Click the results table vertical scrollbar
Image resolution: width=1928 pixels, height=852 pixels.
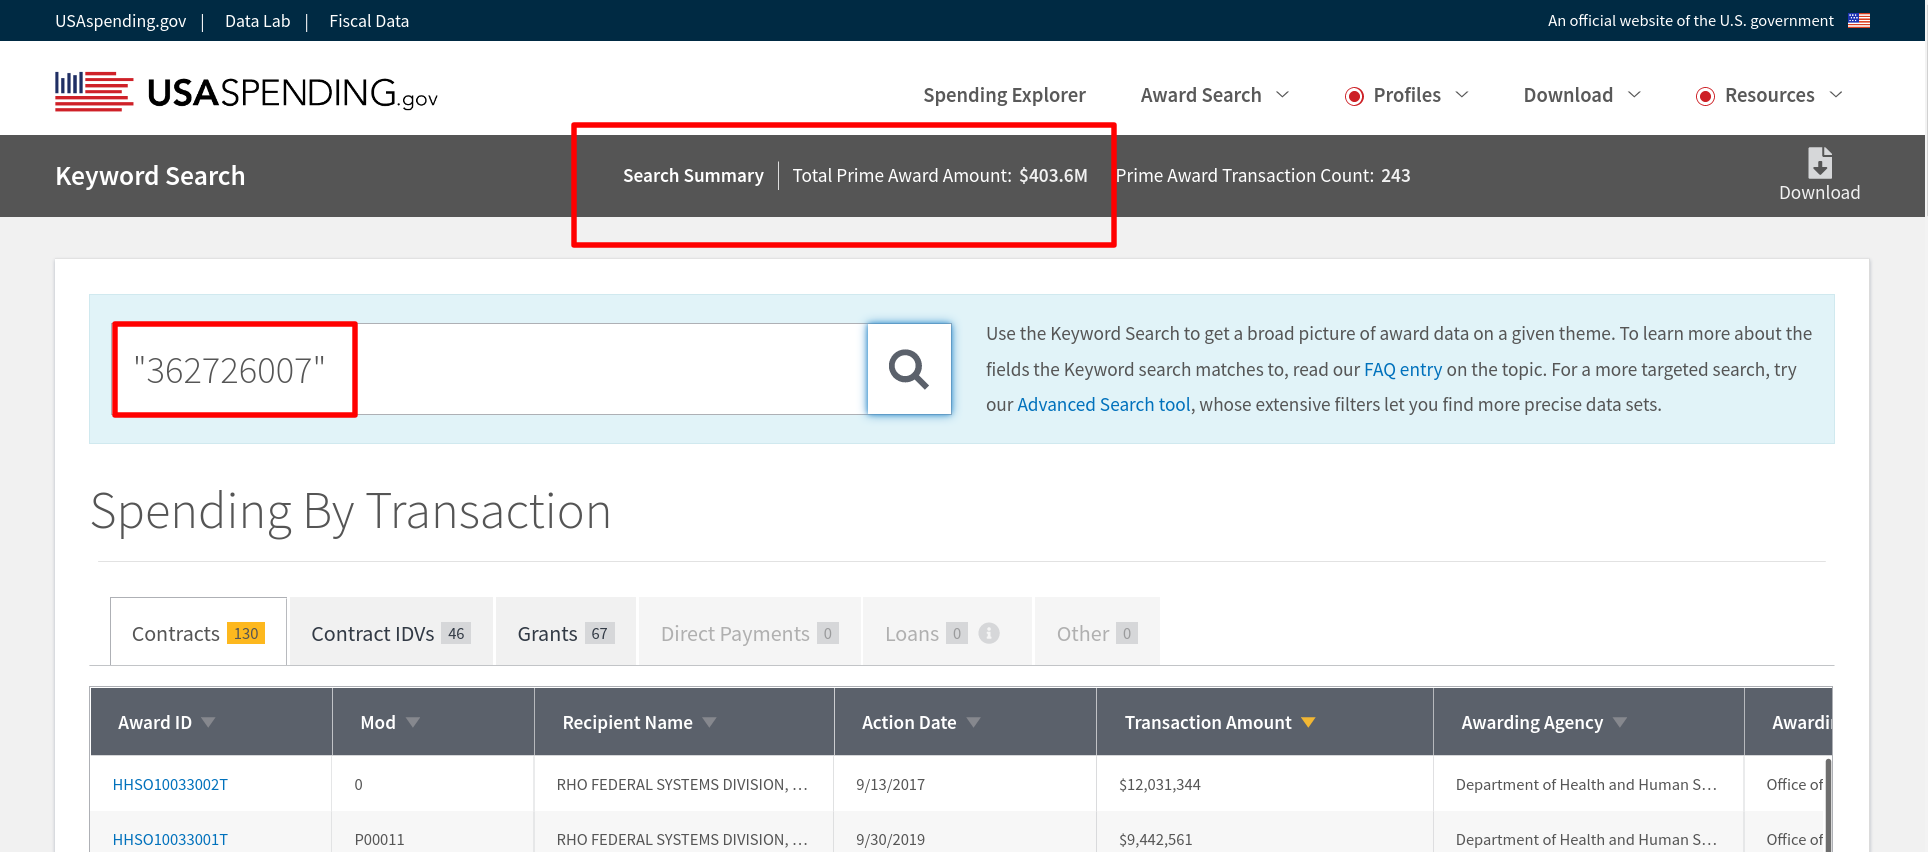click(1828, 805)
